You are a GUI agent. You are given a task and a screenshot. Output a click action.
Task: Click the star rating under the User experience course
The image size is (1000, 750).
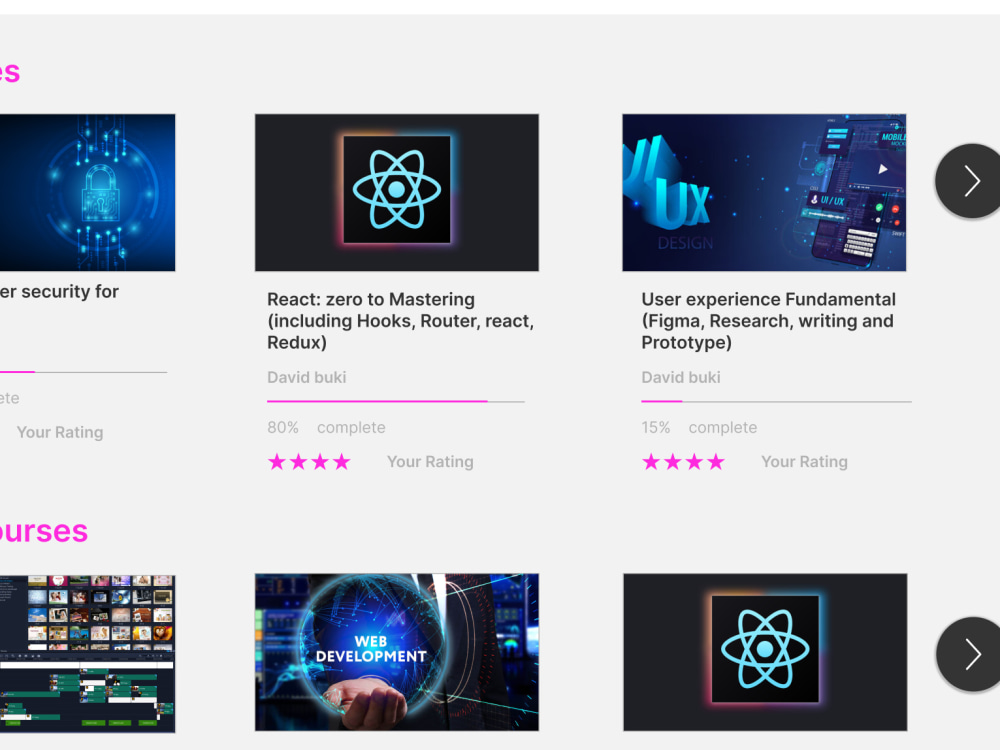[x=683, y=462]
